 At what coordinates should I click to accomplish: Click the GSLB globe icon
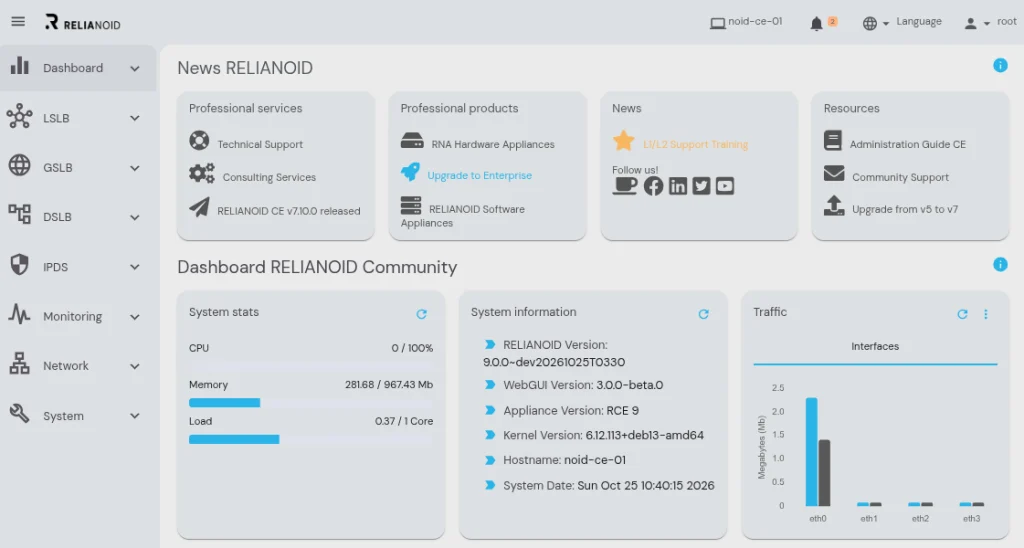20,165
